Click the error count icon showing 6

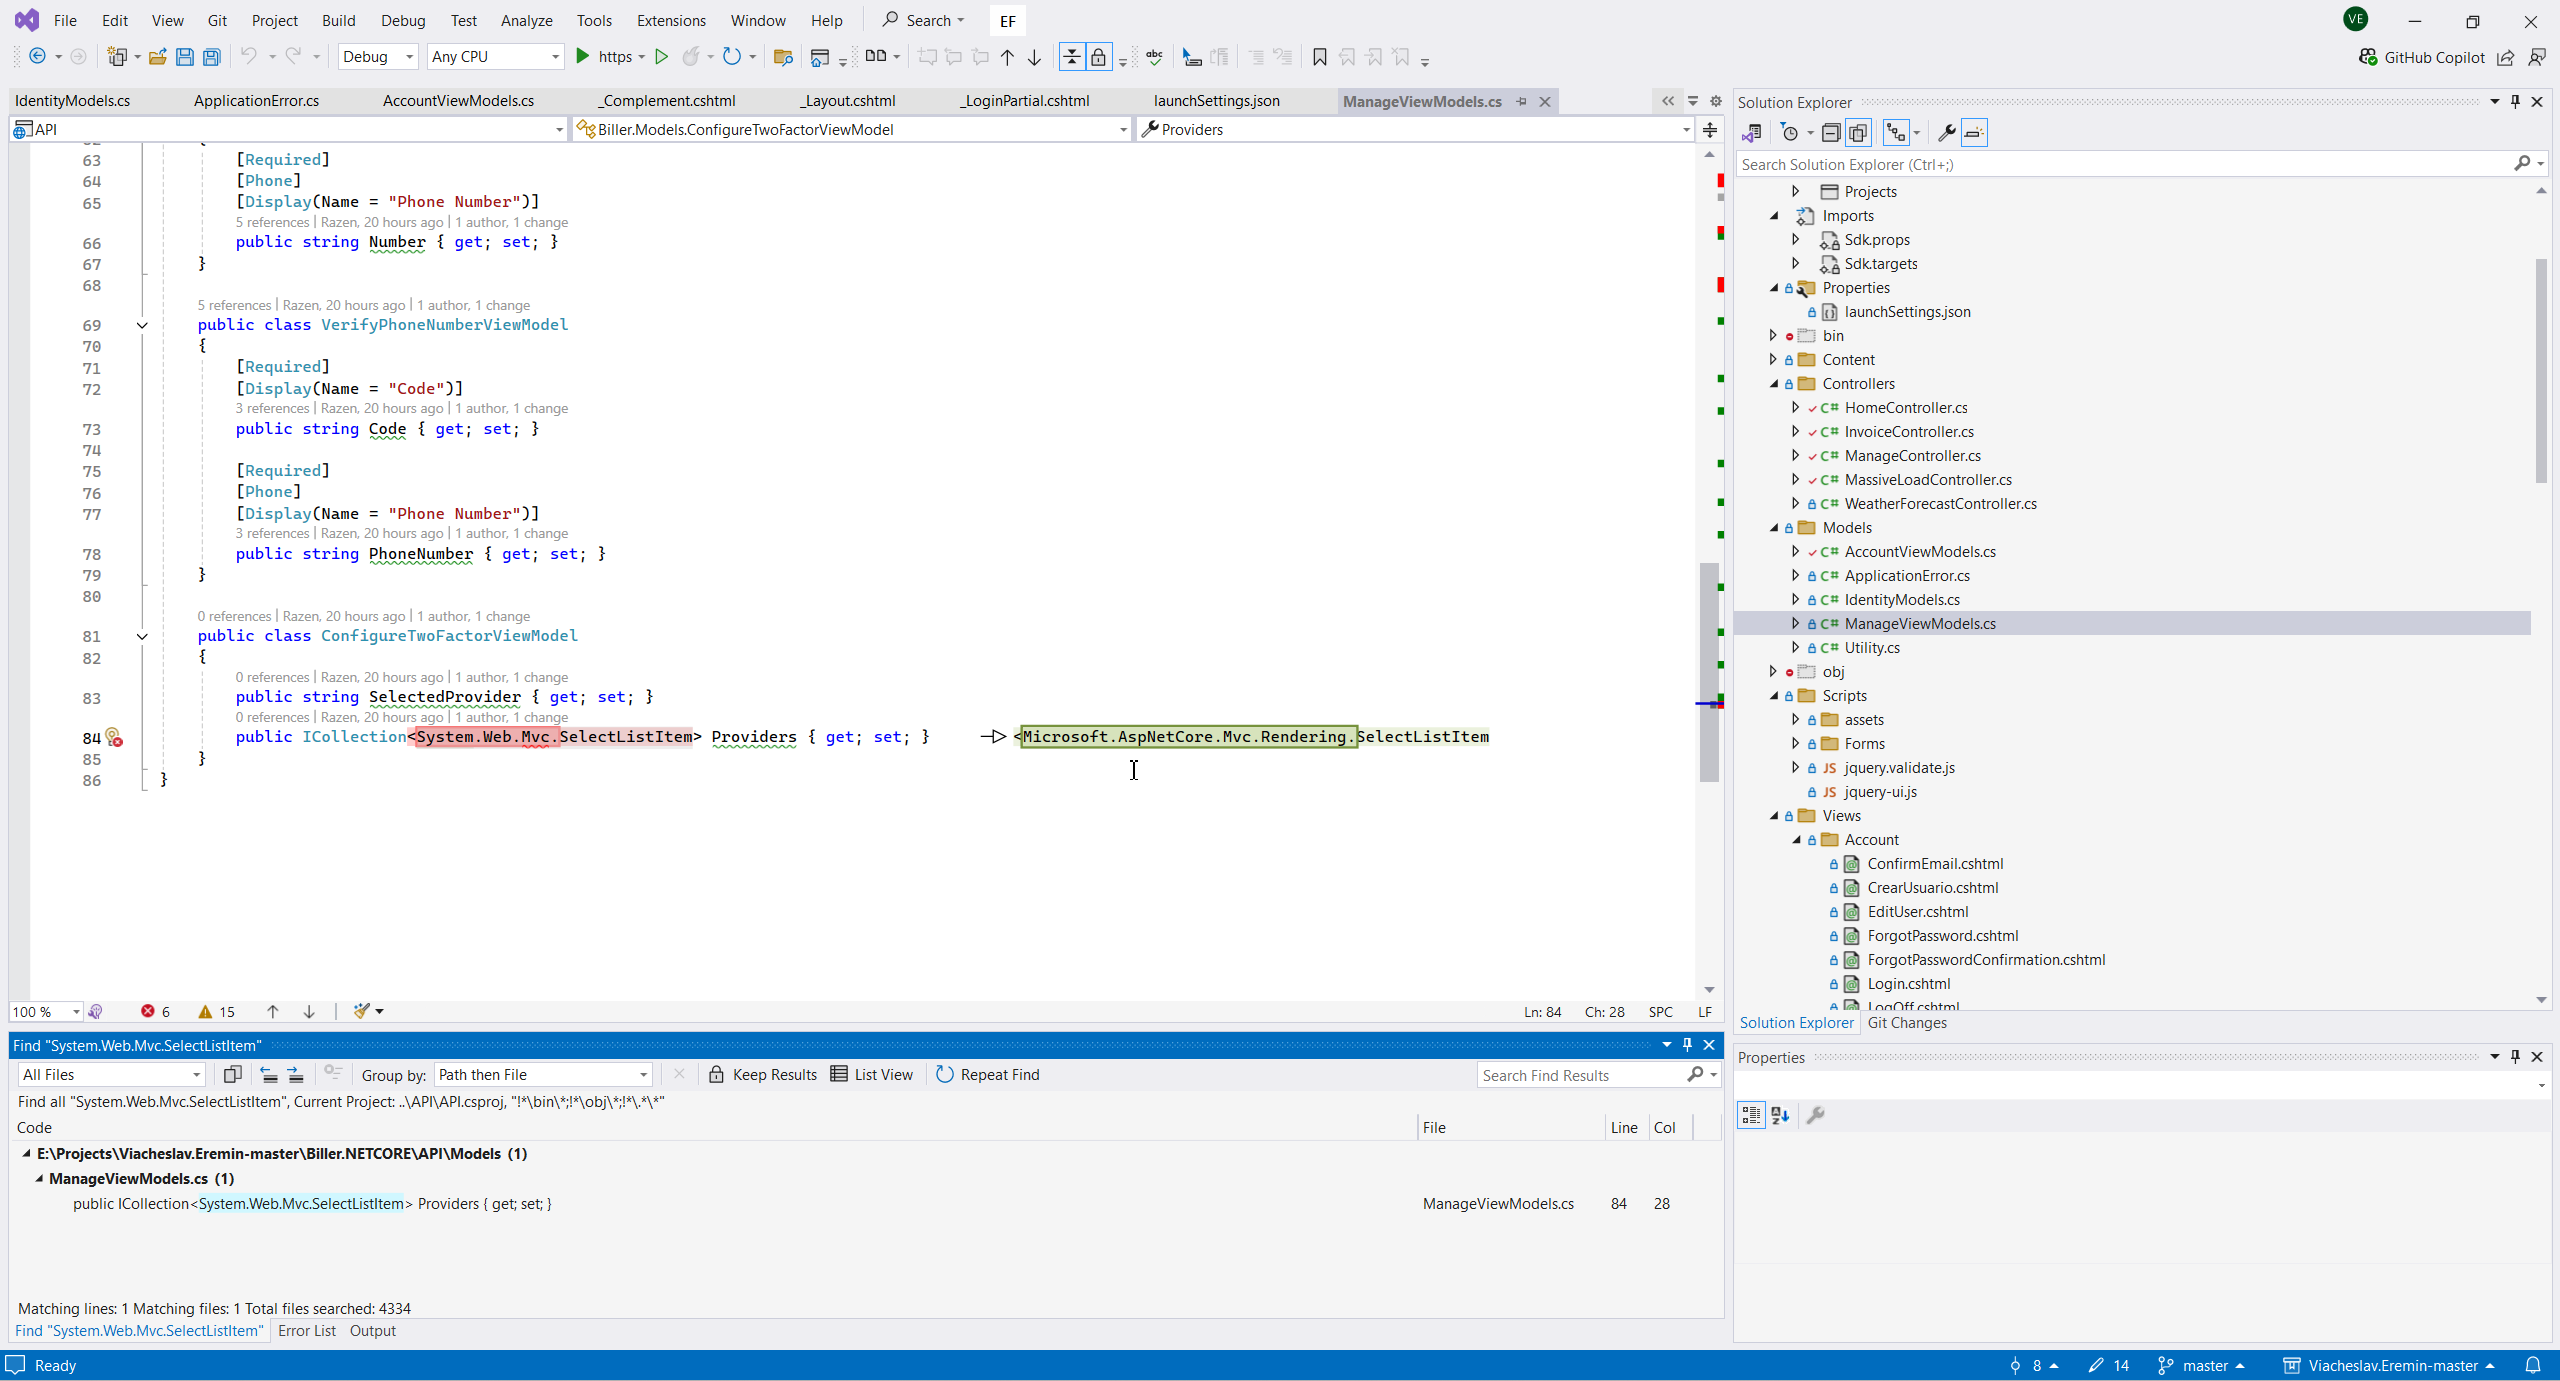point(148,1011)
